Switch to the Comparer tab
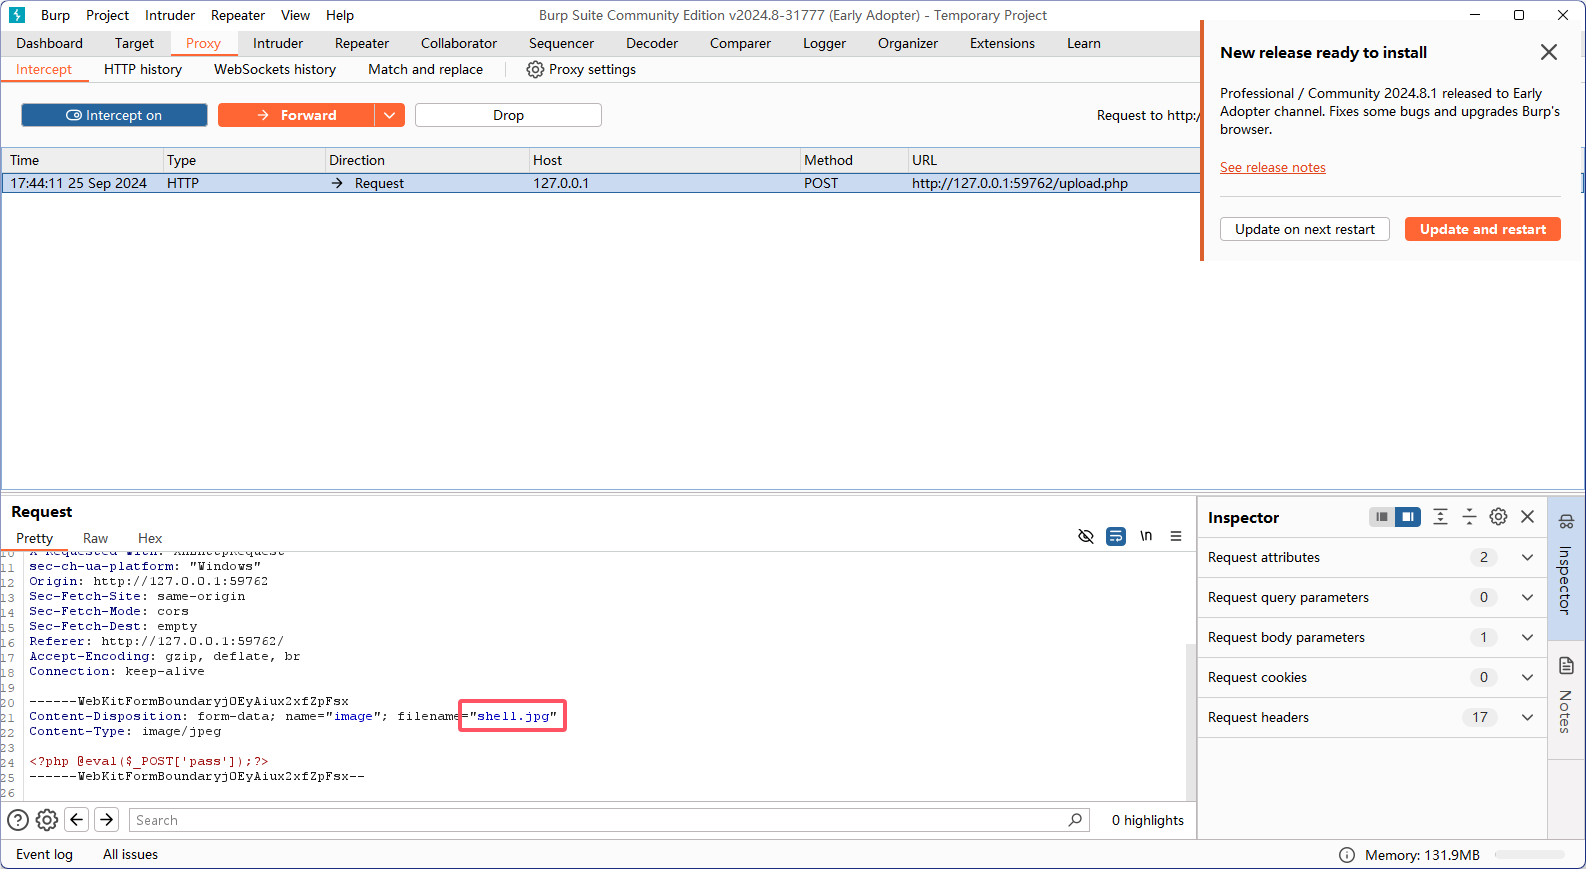1586x869 pixels. 740,43
